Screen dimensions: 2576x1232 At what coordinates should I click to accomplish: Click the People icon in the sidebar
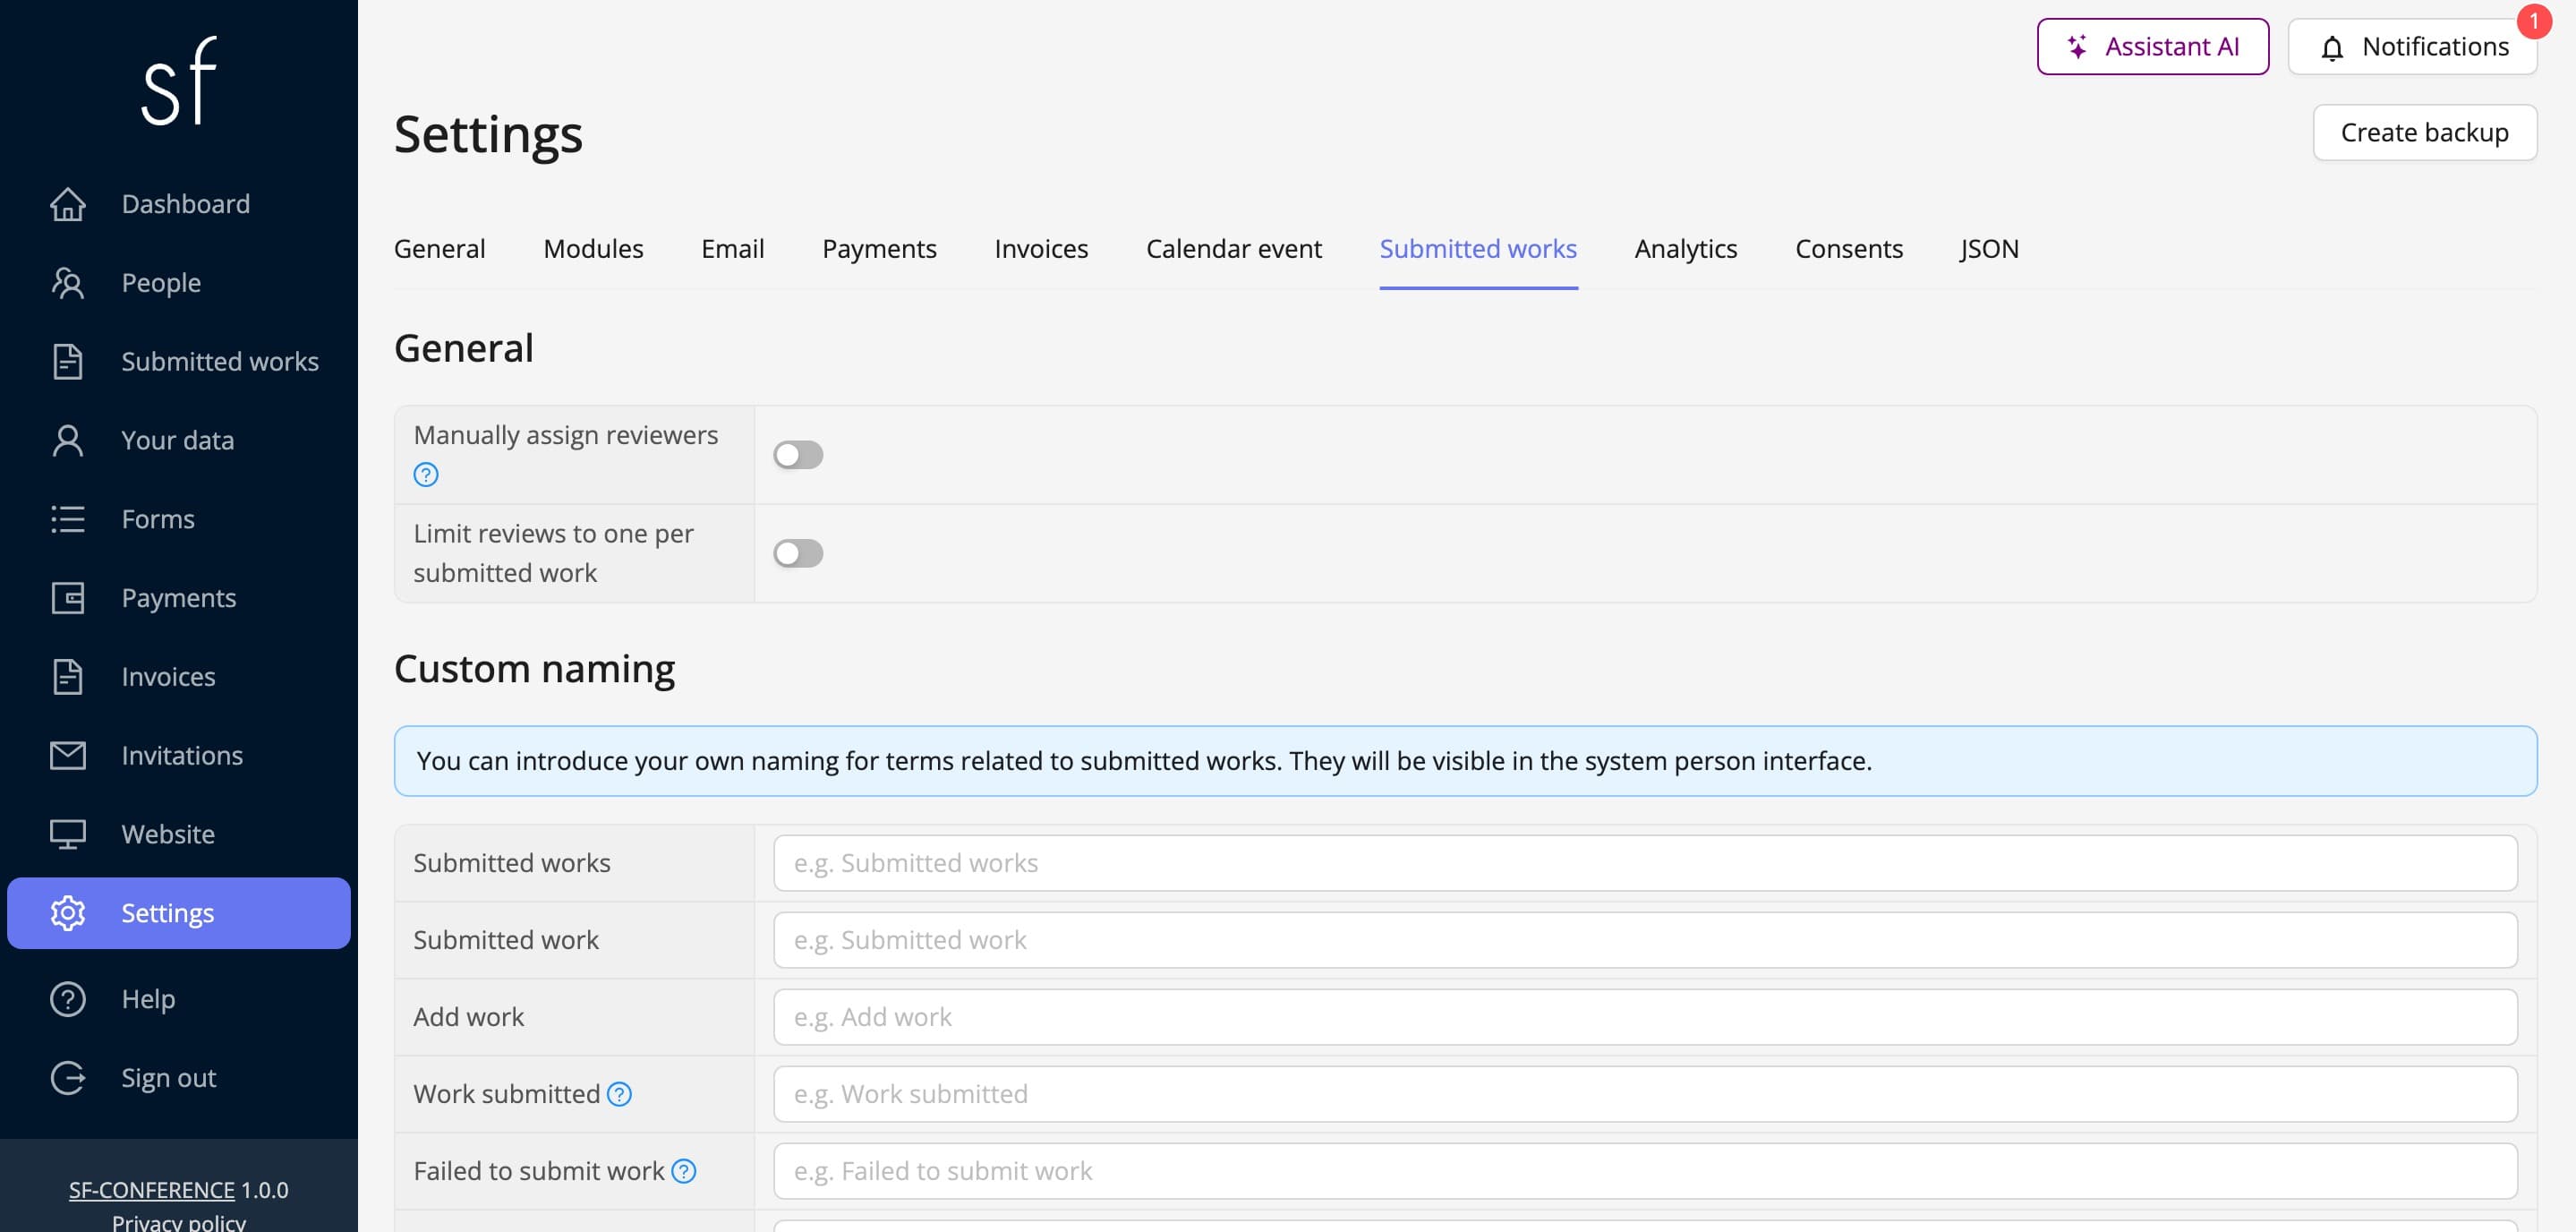pyautogui.click(x=68, y=283)
